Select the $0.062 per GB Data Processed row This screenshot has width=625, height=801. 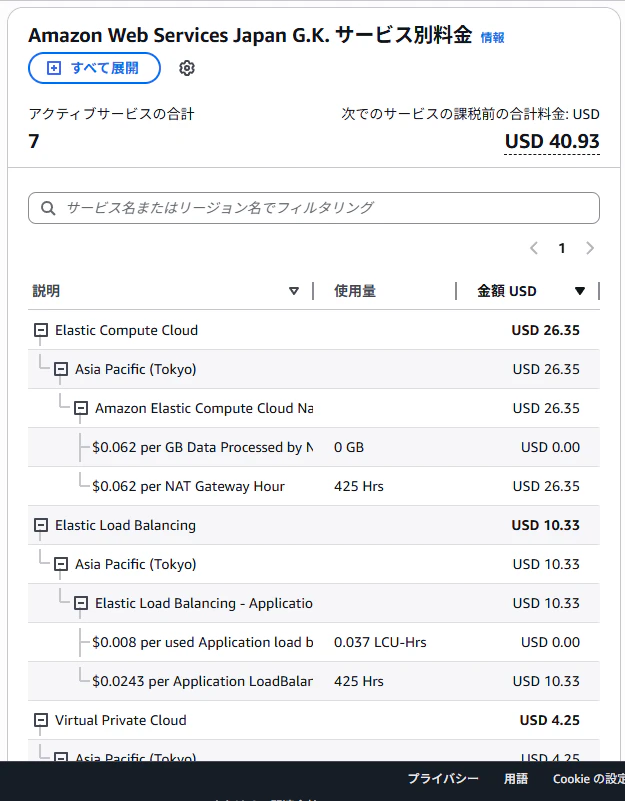coord(314,447)
